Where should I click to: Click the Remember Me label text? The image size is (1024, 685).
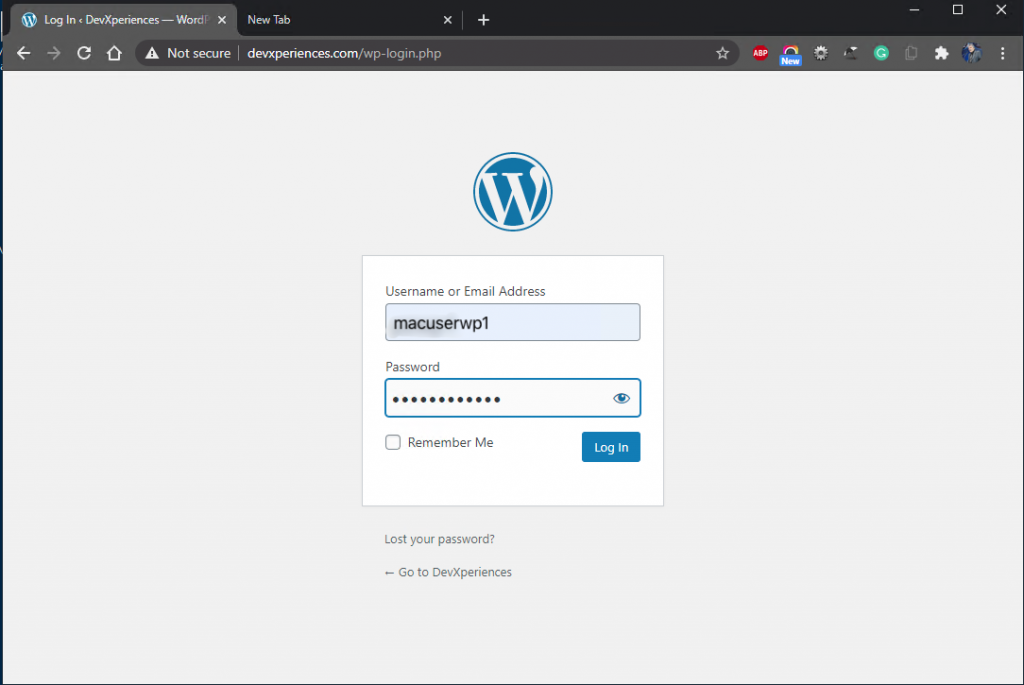point(450,442)
